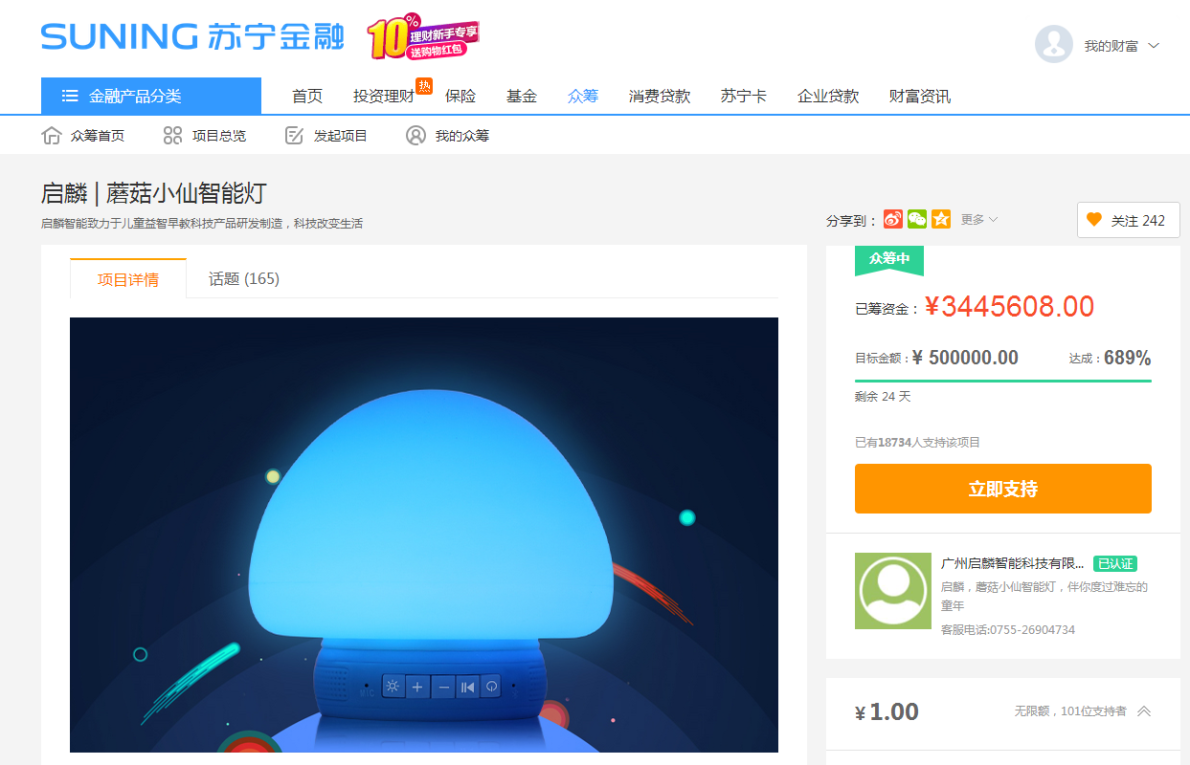The image size is (1190, 765).
Task: Open the 消费贷款 nav item
Action: pyautogui.click(x=660, y=96)
